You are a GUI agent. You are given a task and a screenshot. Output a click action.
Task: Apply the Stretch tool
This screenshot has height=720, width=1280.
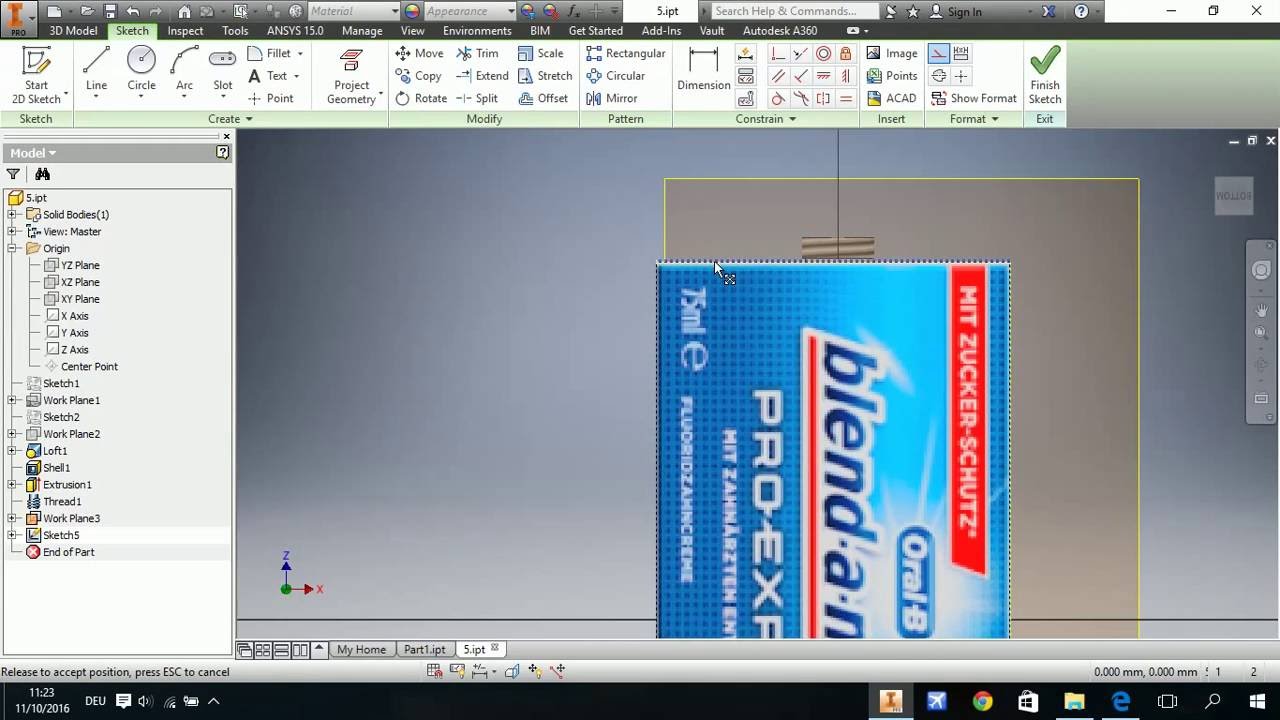tap(545, 76)
